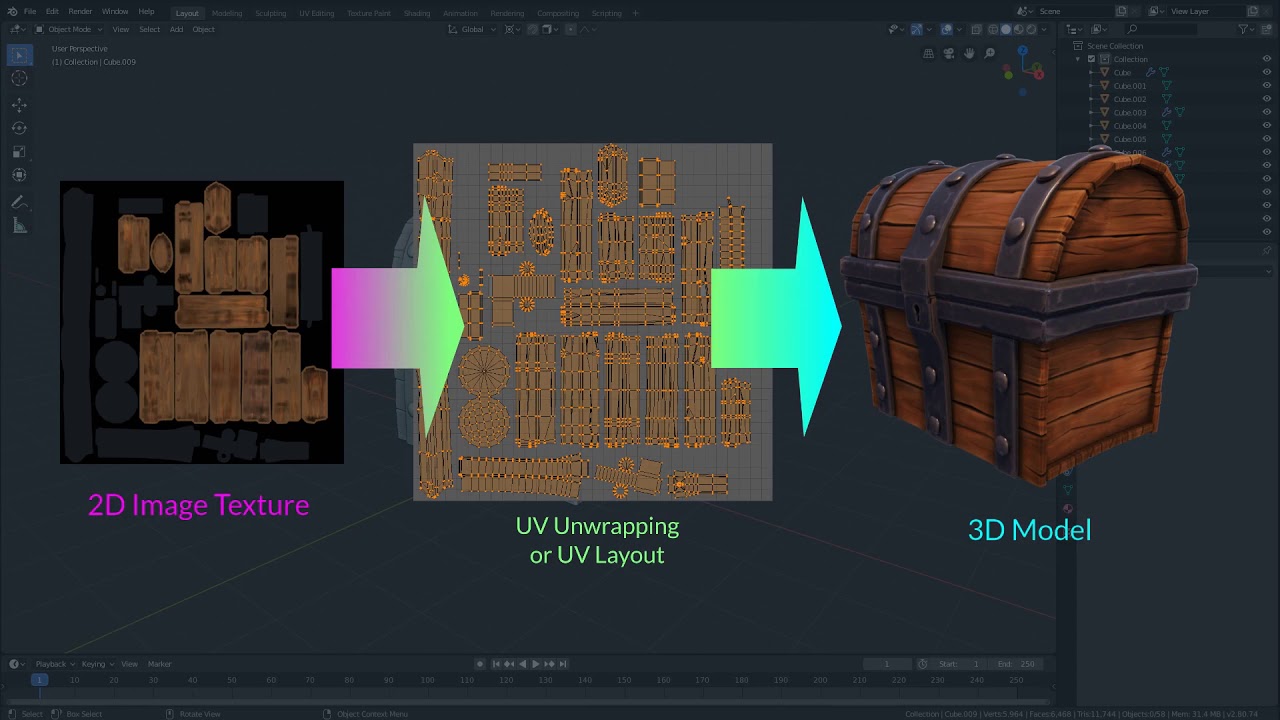Switch to rendered viewport shading

(x=1031, y=29)
